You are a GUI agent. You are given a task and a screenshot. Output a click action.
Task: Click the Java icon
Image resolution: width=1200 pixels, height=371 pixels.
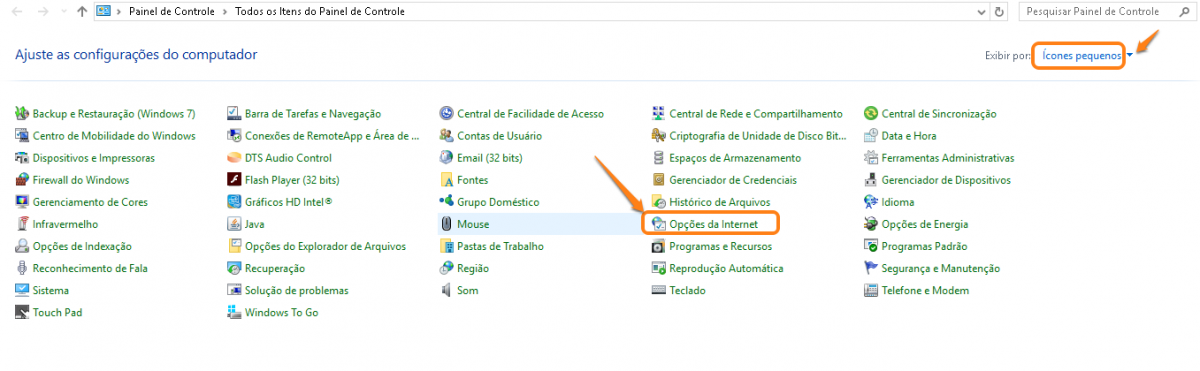tap(234, 224)
